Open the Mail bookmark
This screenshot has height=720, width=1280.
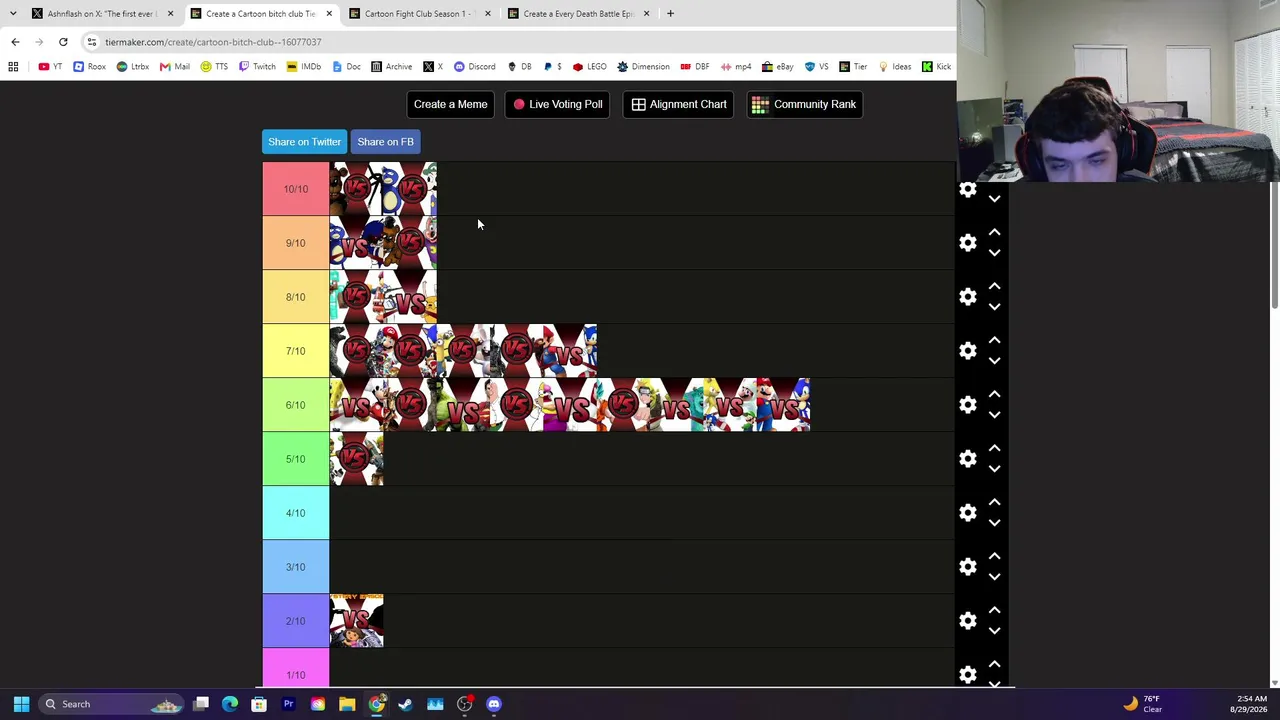pyautogui.click(x=174, y=67)
